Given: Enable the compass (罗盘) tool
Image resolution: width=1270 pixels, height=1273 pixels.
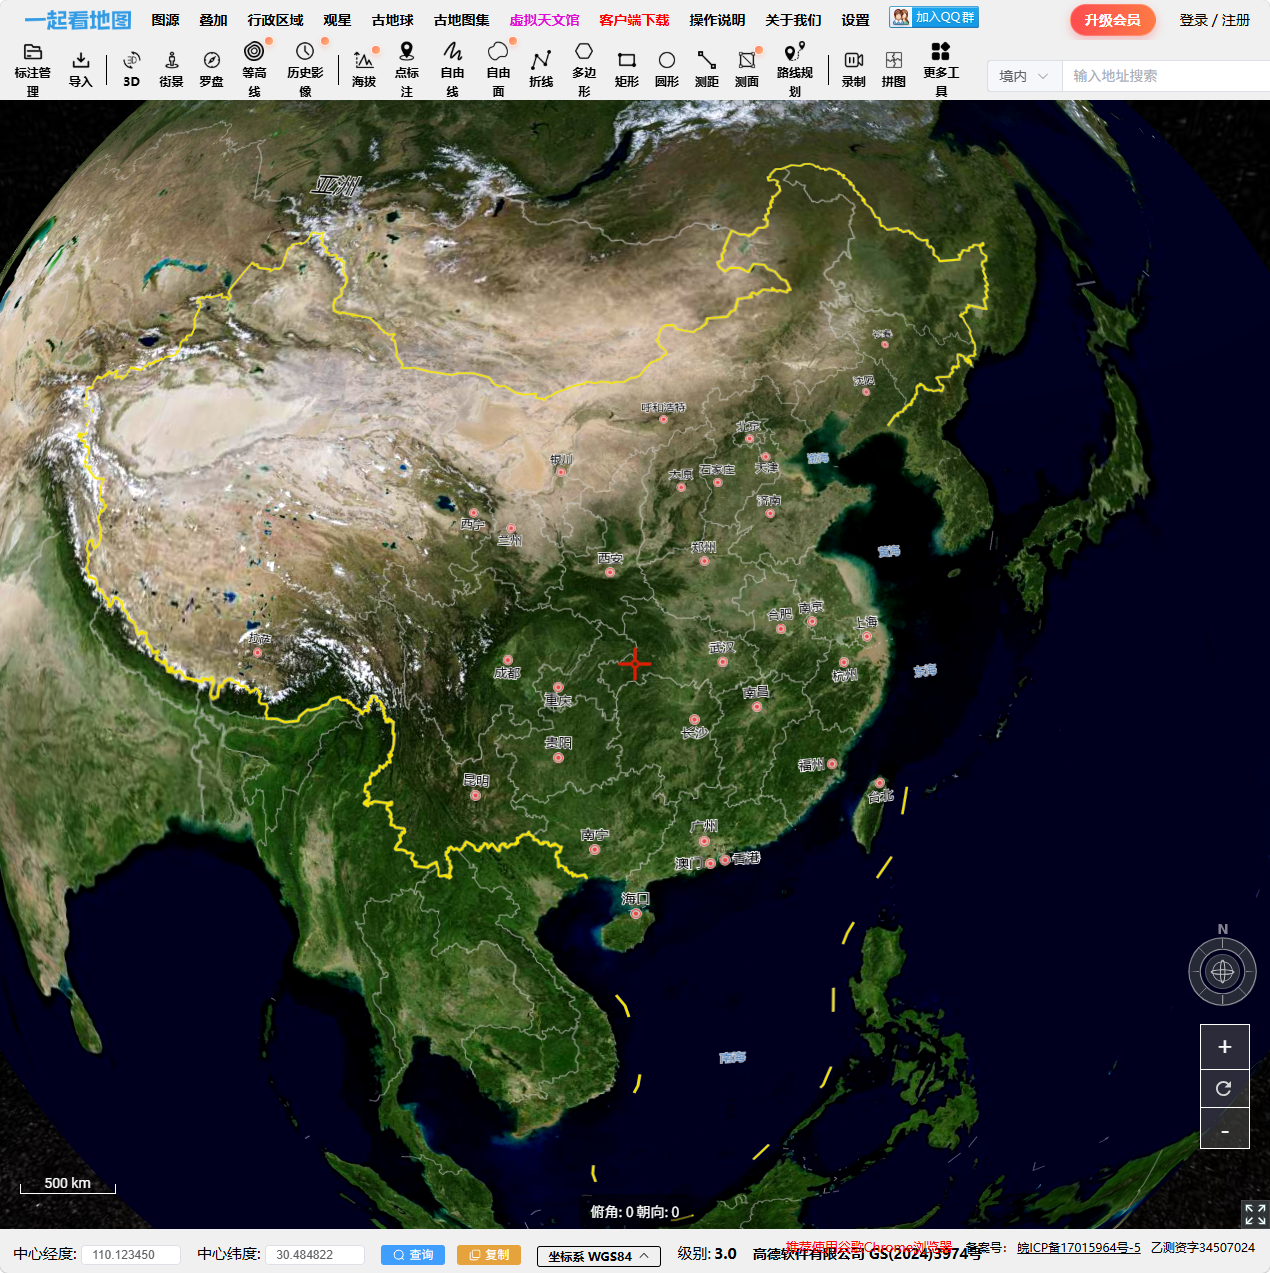Looking at the screenshot, I should pyautogui.click(x=211, y=69).
